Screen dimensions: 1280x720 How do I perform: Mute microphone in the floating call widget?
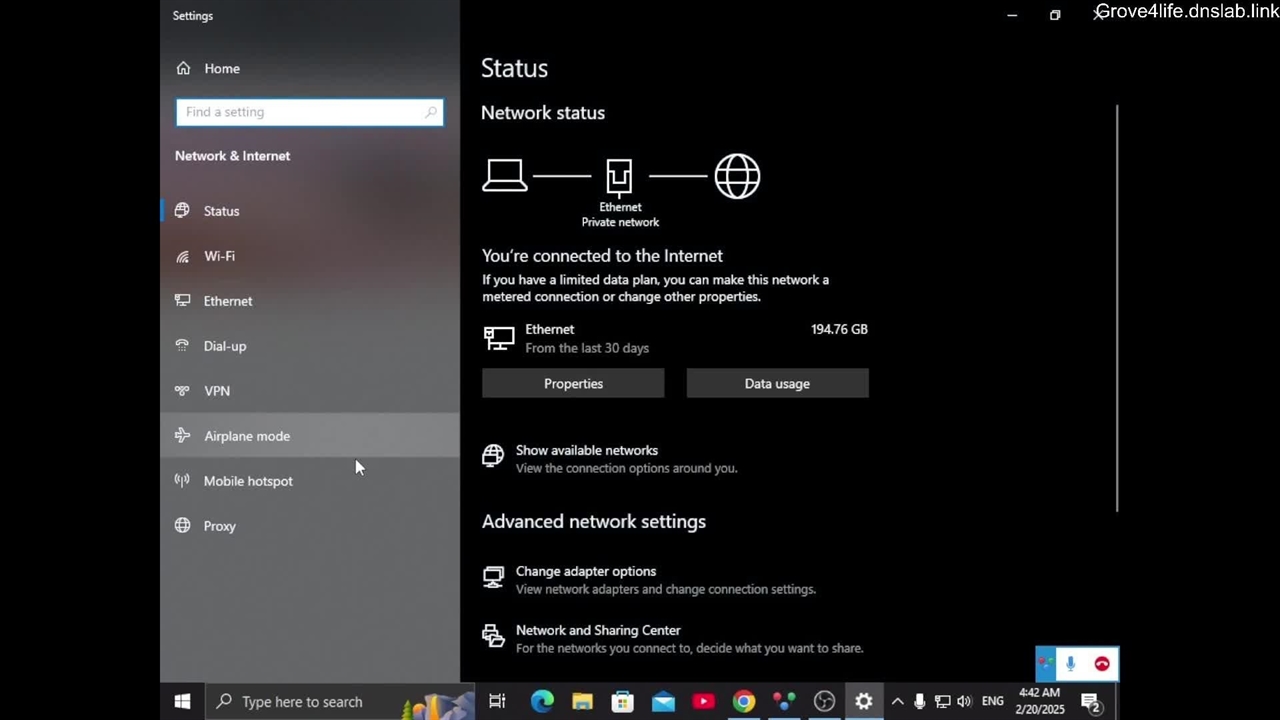1070,664
